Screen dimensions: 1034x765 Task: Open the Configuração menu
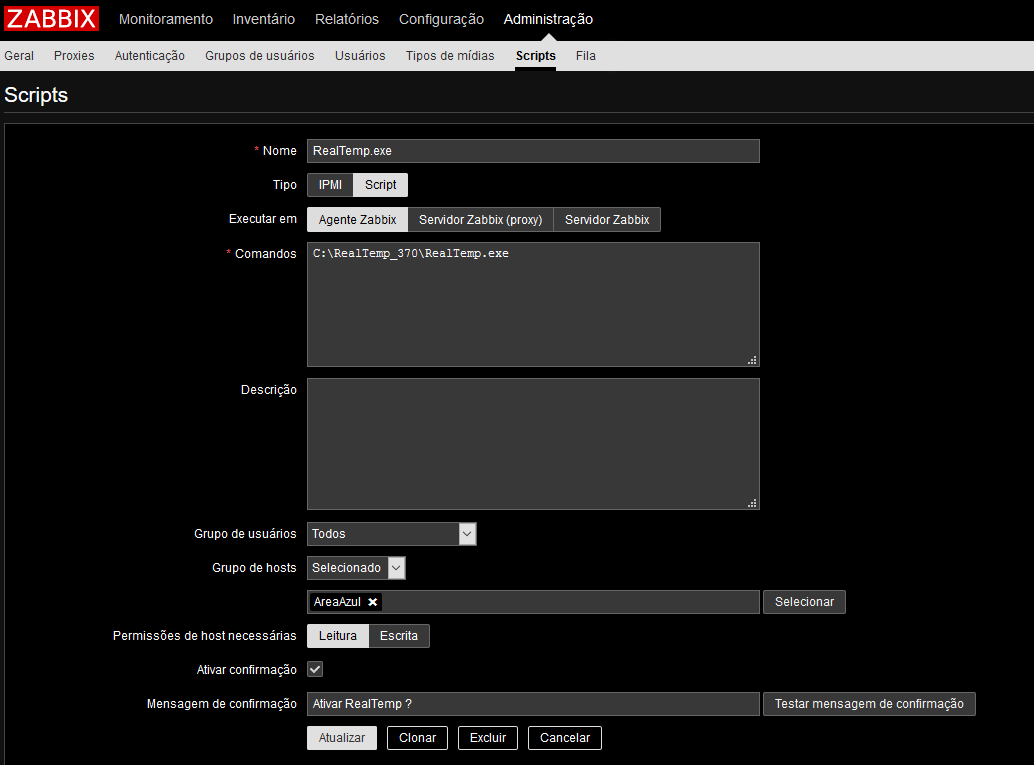441,19
